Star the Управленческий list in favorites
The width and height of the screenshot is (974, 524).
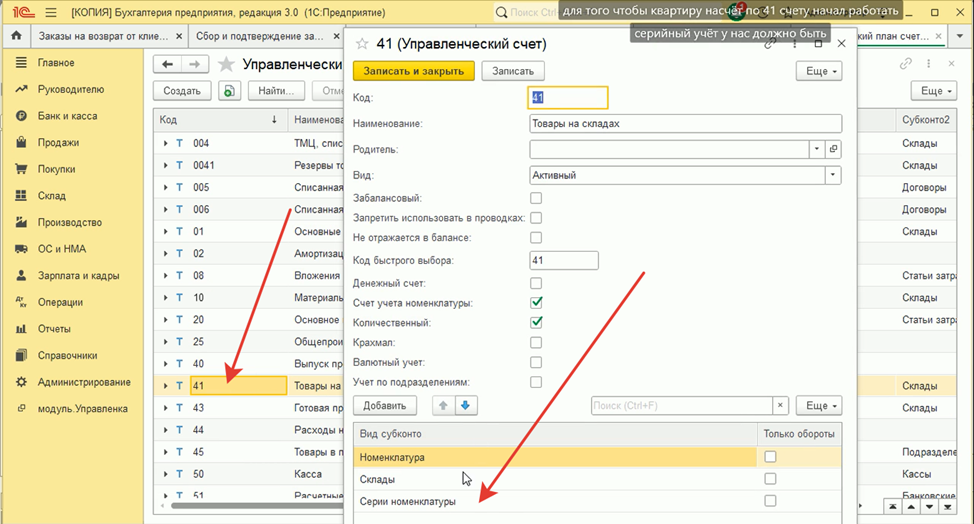tap(227, 64)
